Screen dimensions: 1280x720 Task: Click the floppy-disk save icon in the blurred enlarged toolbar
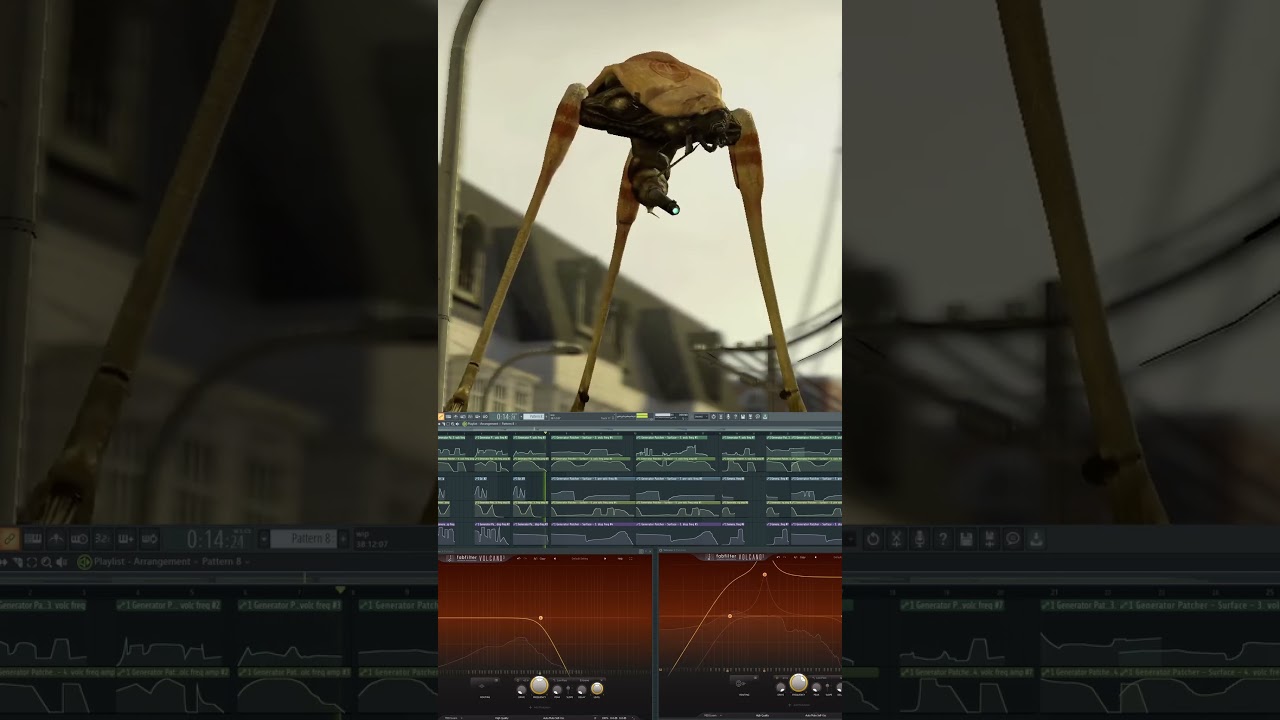click(x=966, y=539)
